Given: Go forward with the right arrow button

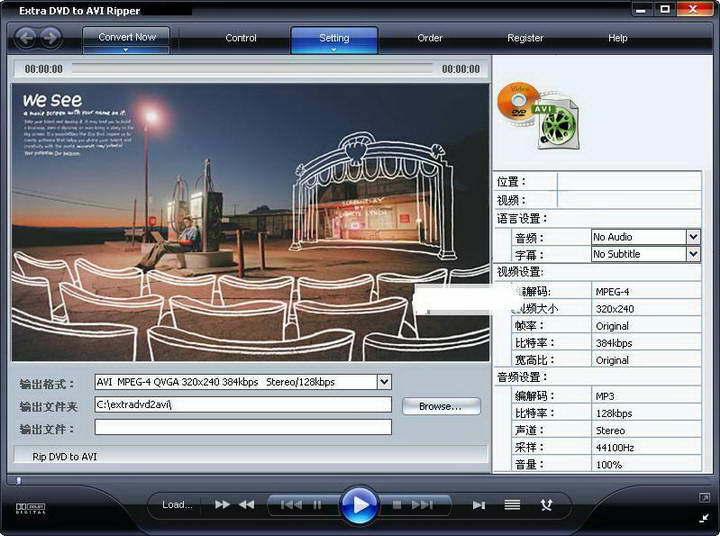Looking at the screenshot, I should coord(51,38).
